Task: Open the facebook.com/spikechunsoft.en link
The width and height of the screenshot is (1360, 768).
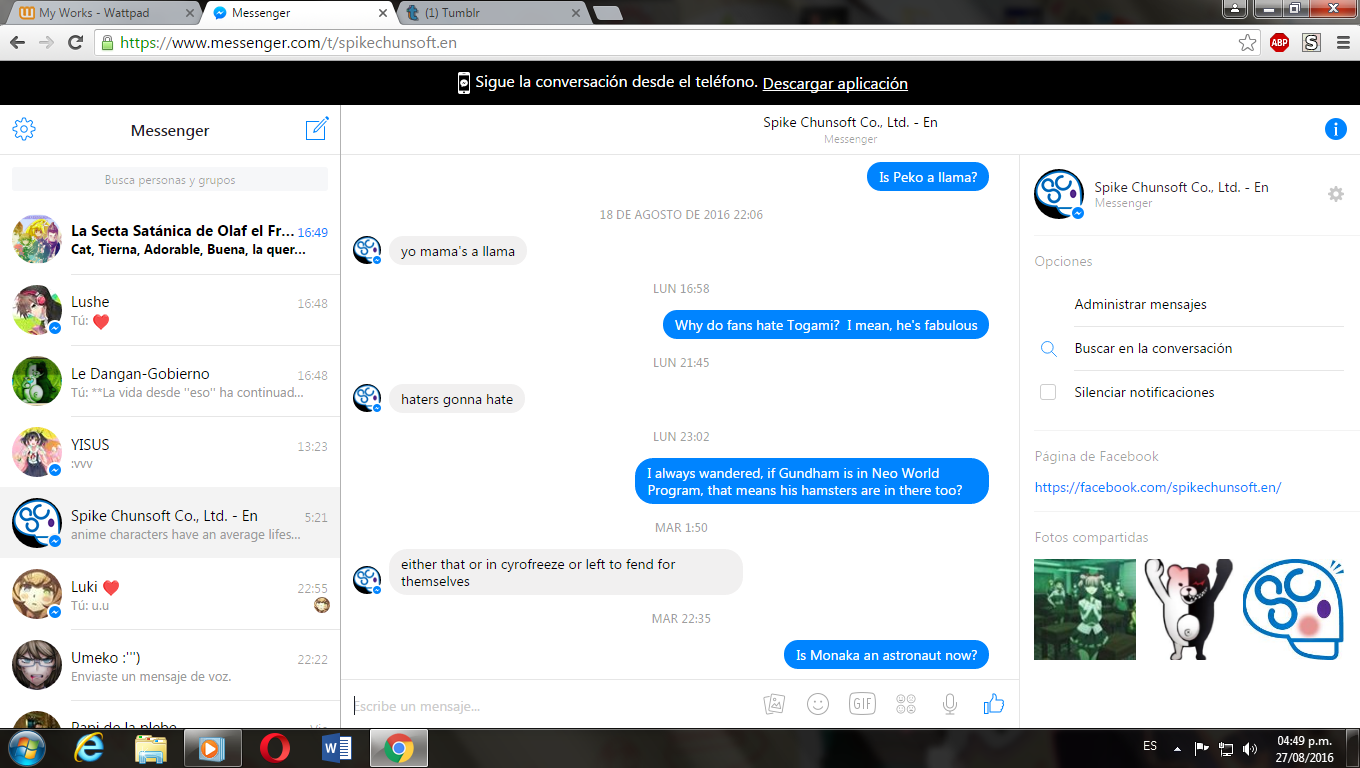Action: 1158,488
